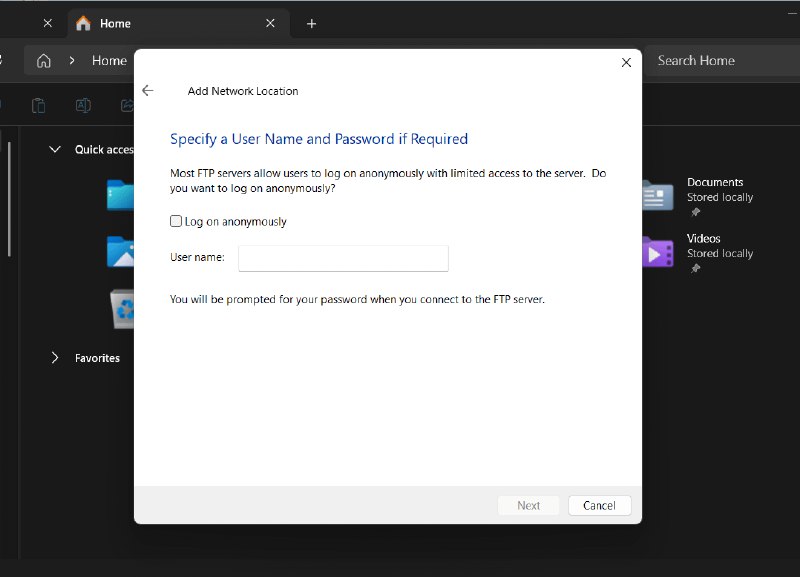Select Home breadcrumb in address bar
The image size is (800, 577).
109,61
